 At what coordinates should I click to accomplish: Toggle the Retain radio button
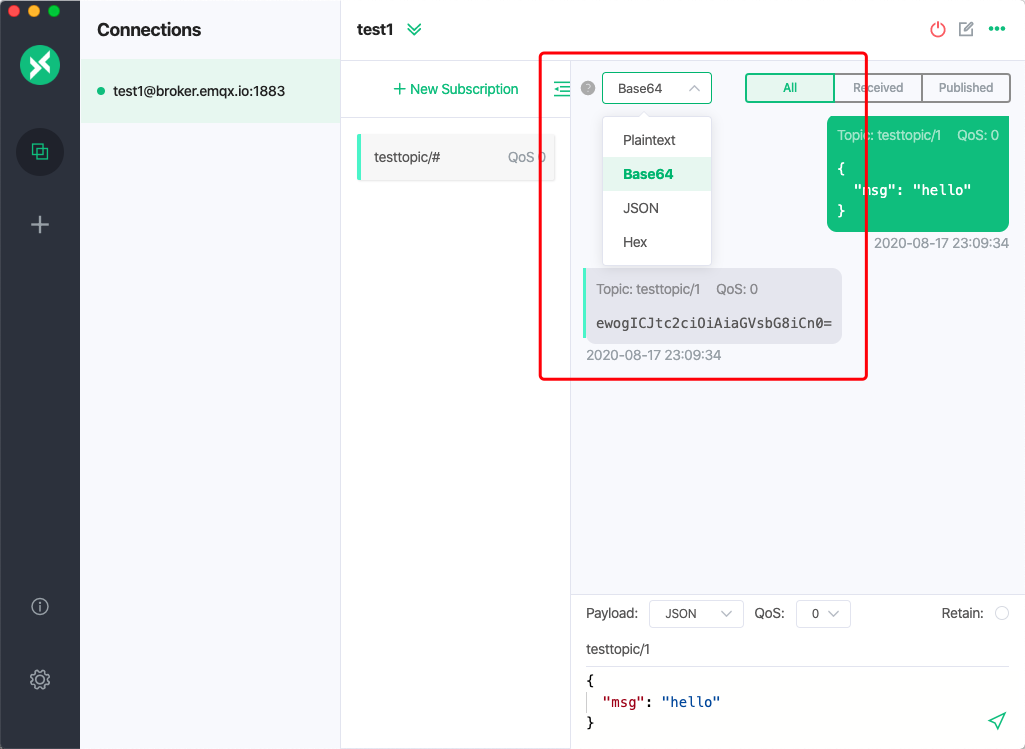[x=1001, y=613]
